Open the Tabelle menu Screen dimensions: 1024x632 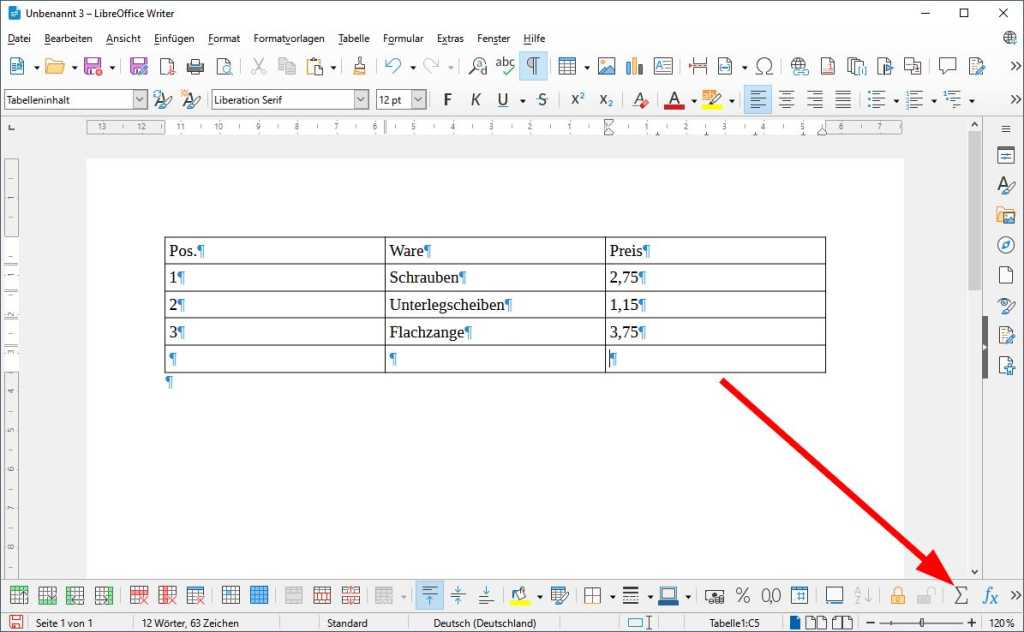click(x=354, y=38)
